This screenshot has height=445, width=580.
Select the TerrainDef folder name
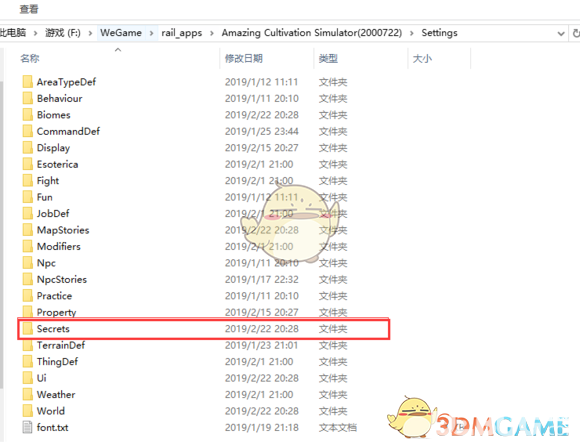(61, 345)
